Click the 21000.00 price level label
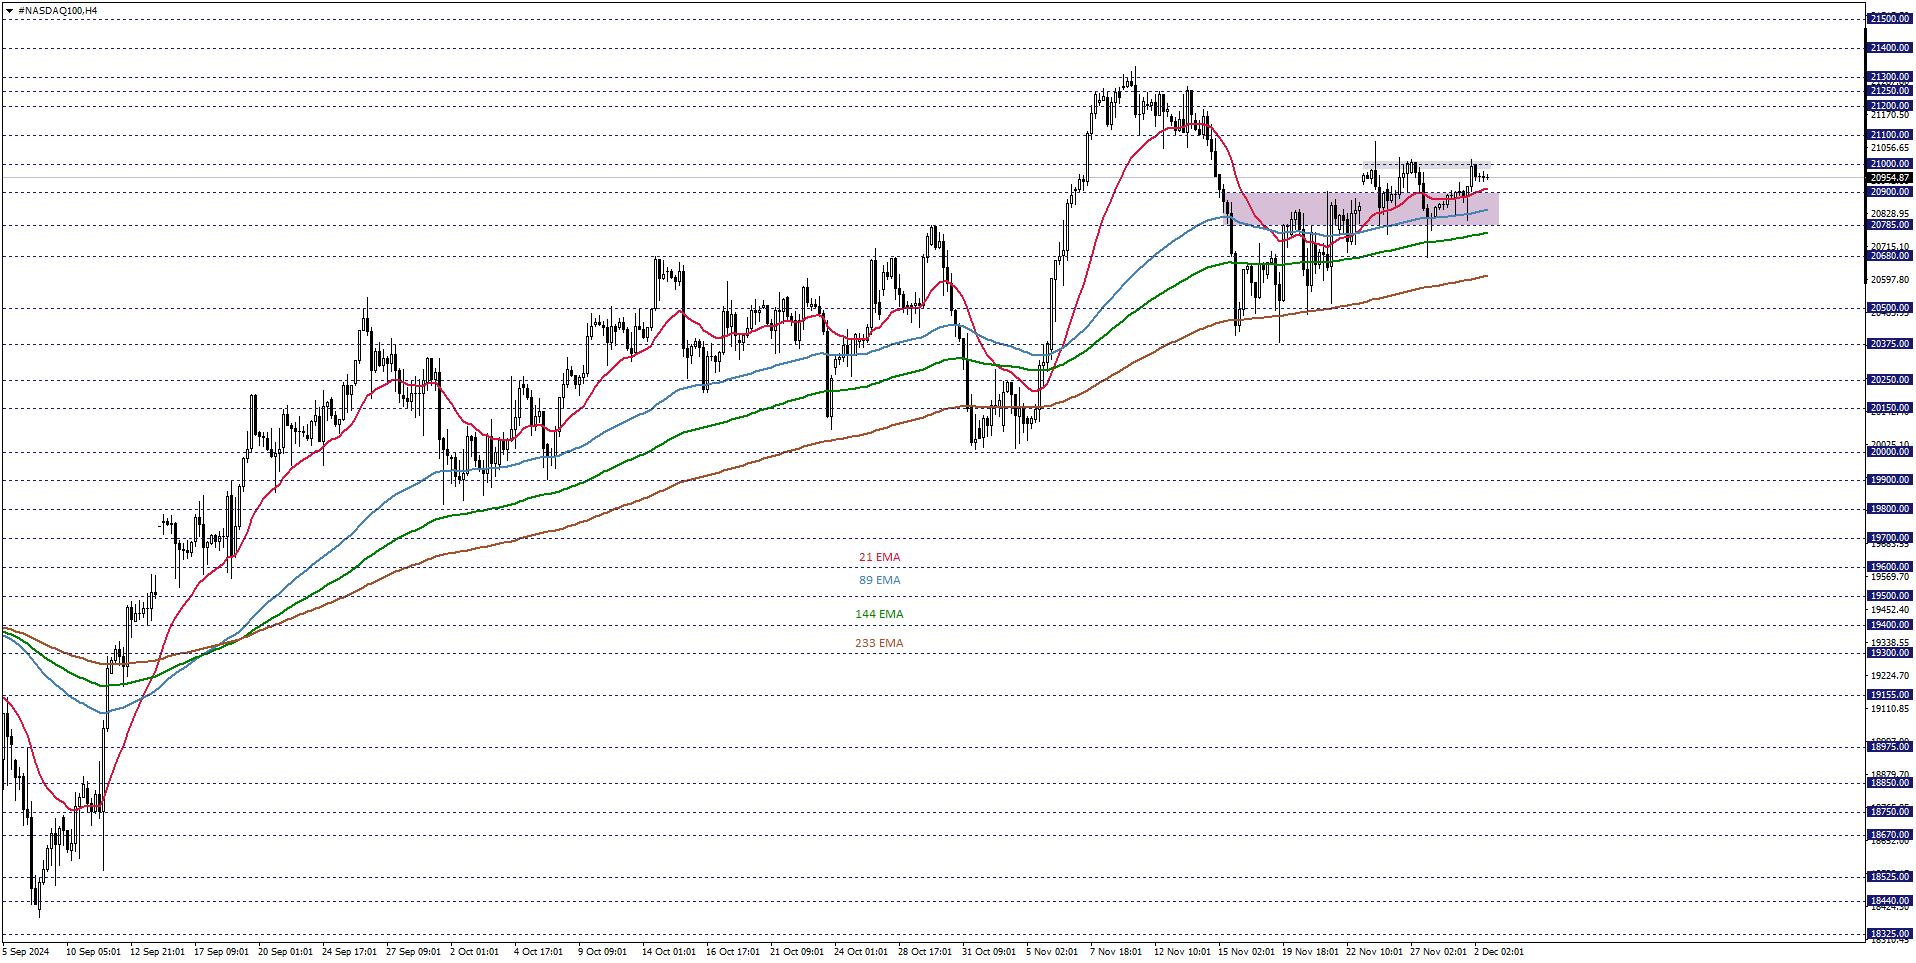The height and width of the screenshot is (963, 1916). 1889,164
